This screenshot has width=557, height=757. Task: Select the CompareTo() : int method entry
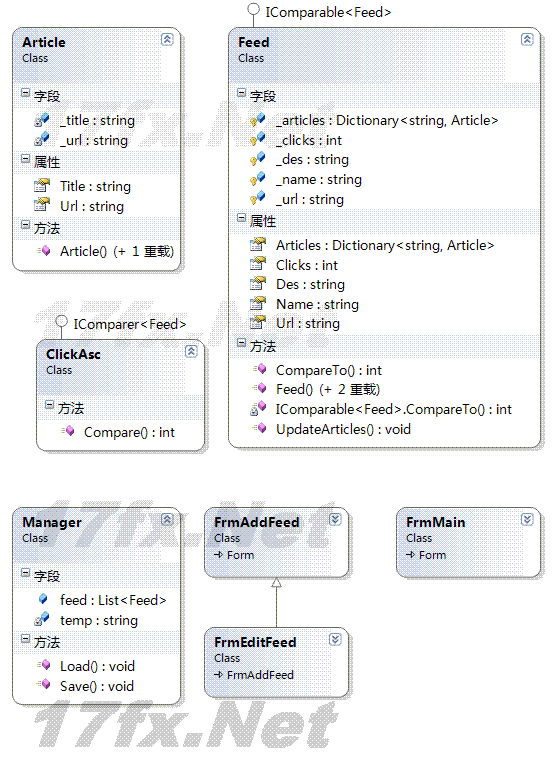tap(329, 370)
